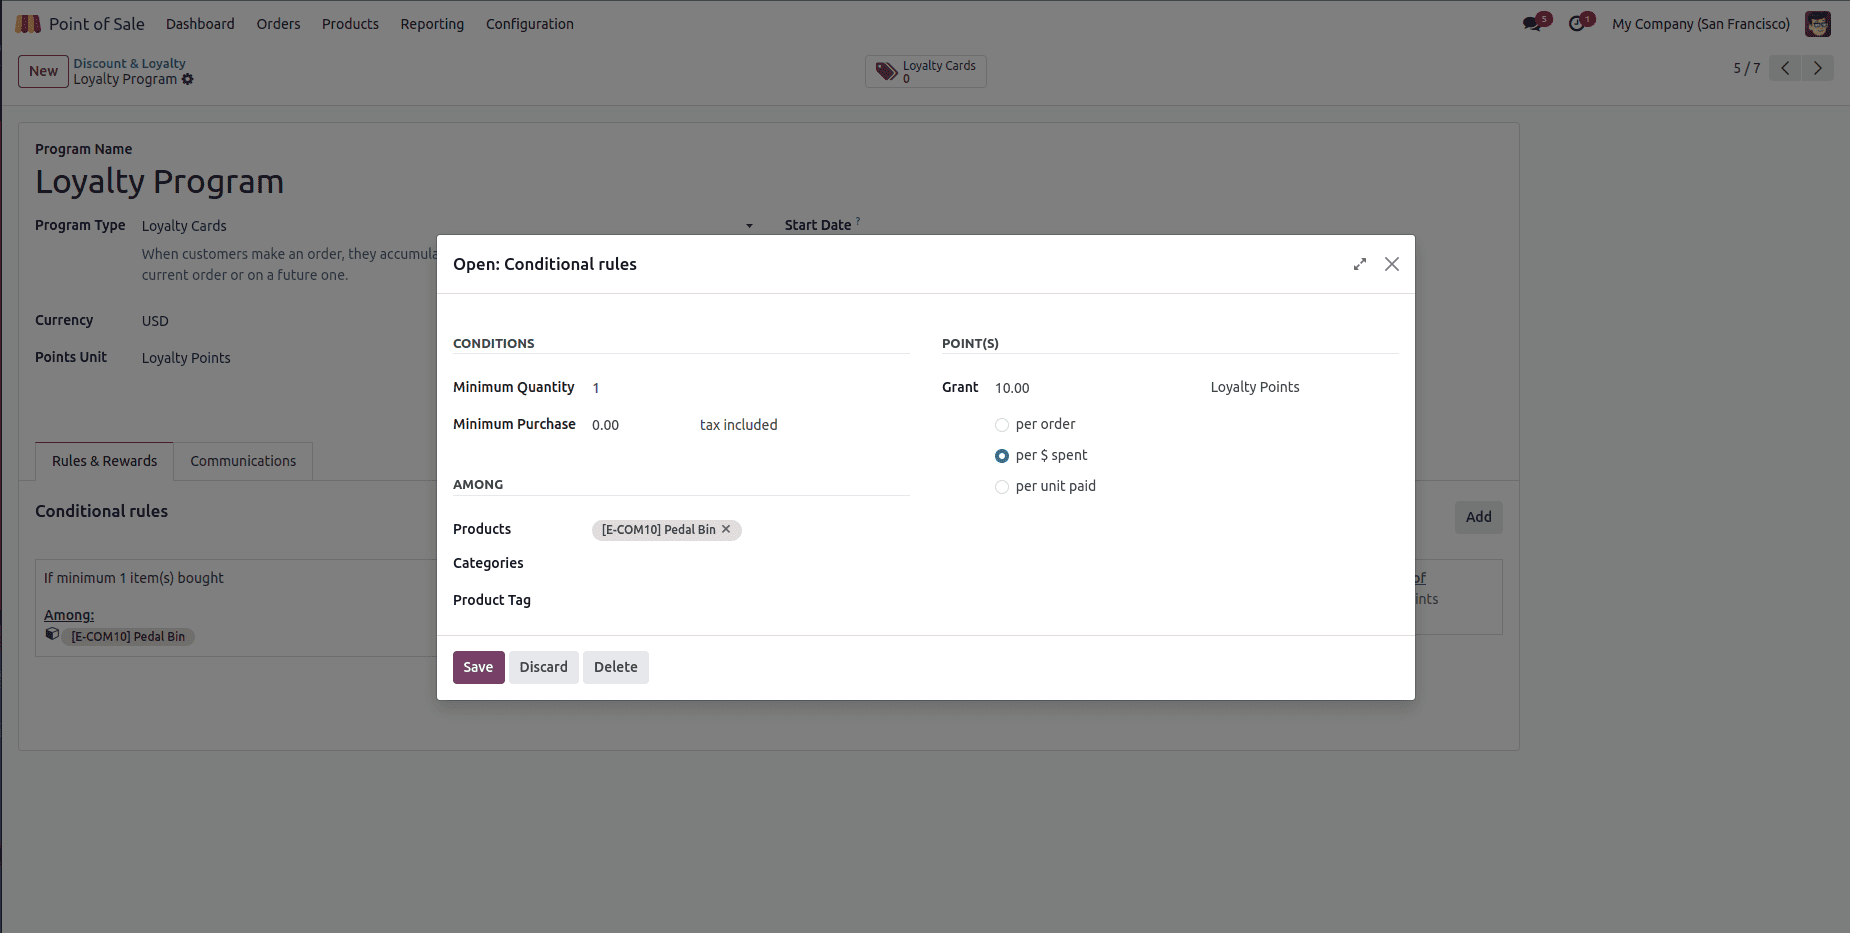Edit the Minimum Quantity field

[x=749, y=388]
